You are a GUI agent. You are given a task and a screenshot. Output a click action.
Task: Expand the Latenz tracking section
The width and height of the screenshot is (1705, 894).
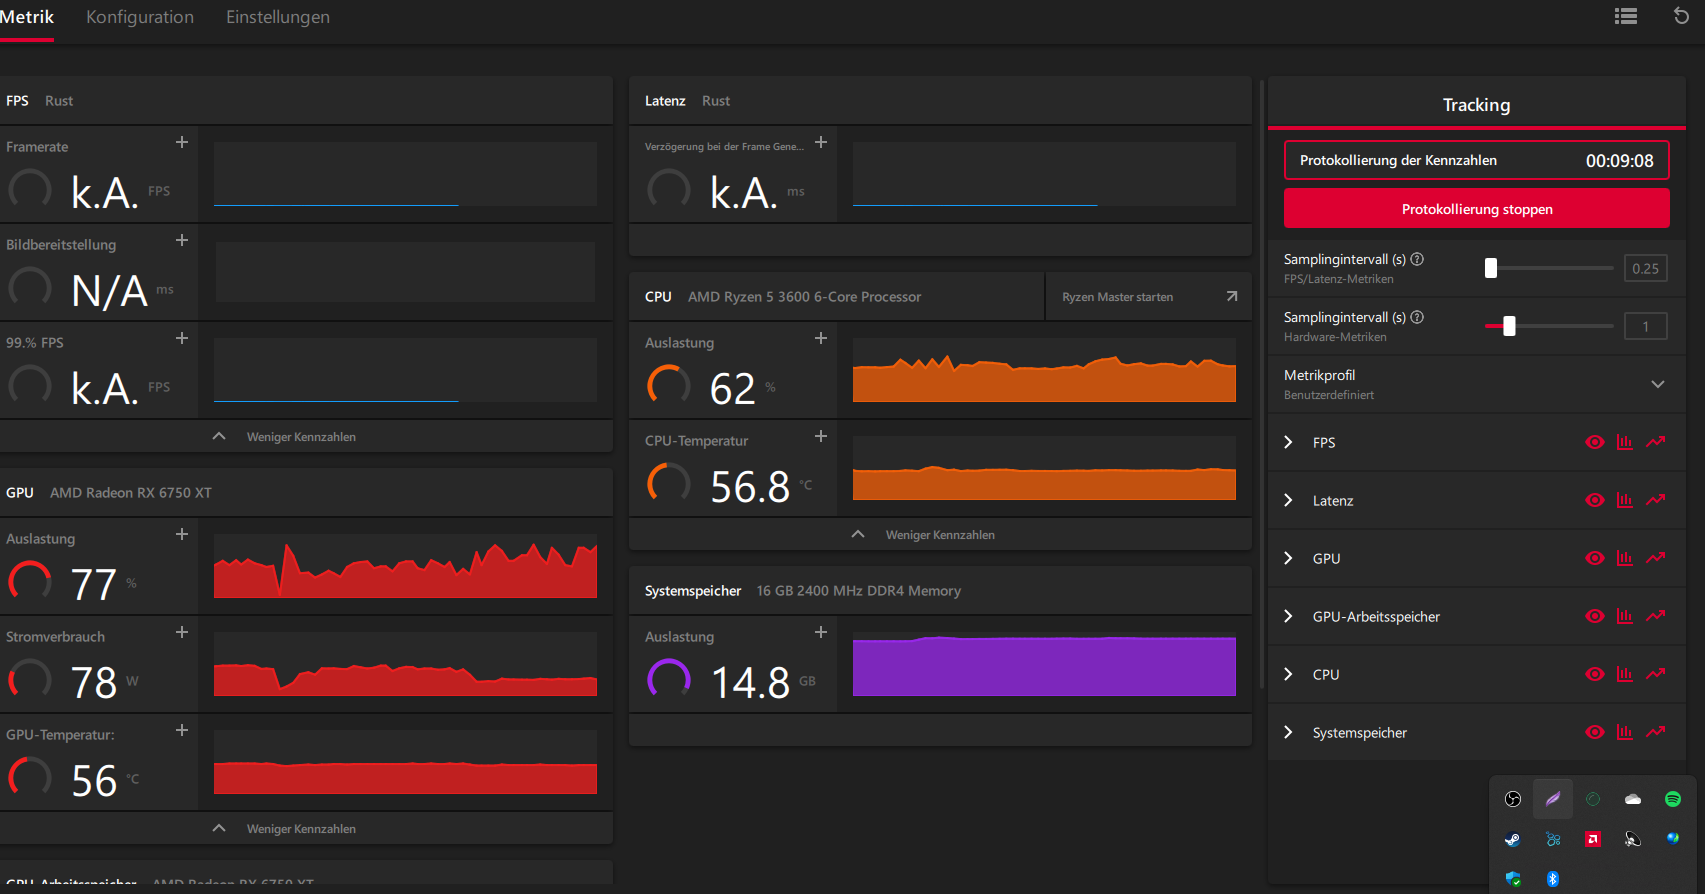point(1288,500)
